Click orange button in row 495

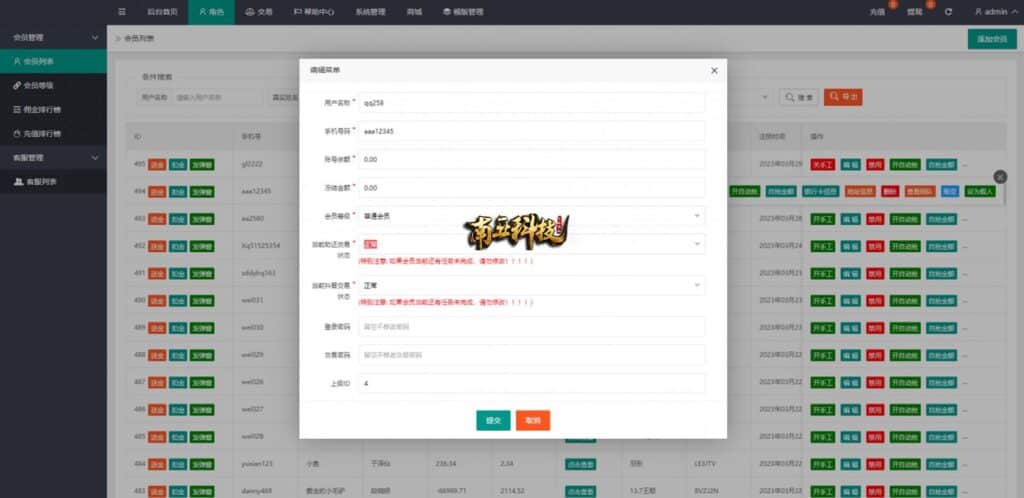pyautogui.click(x=157, y=164)
